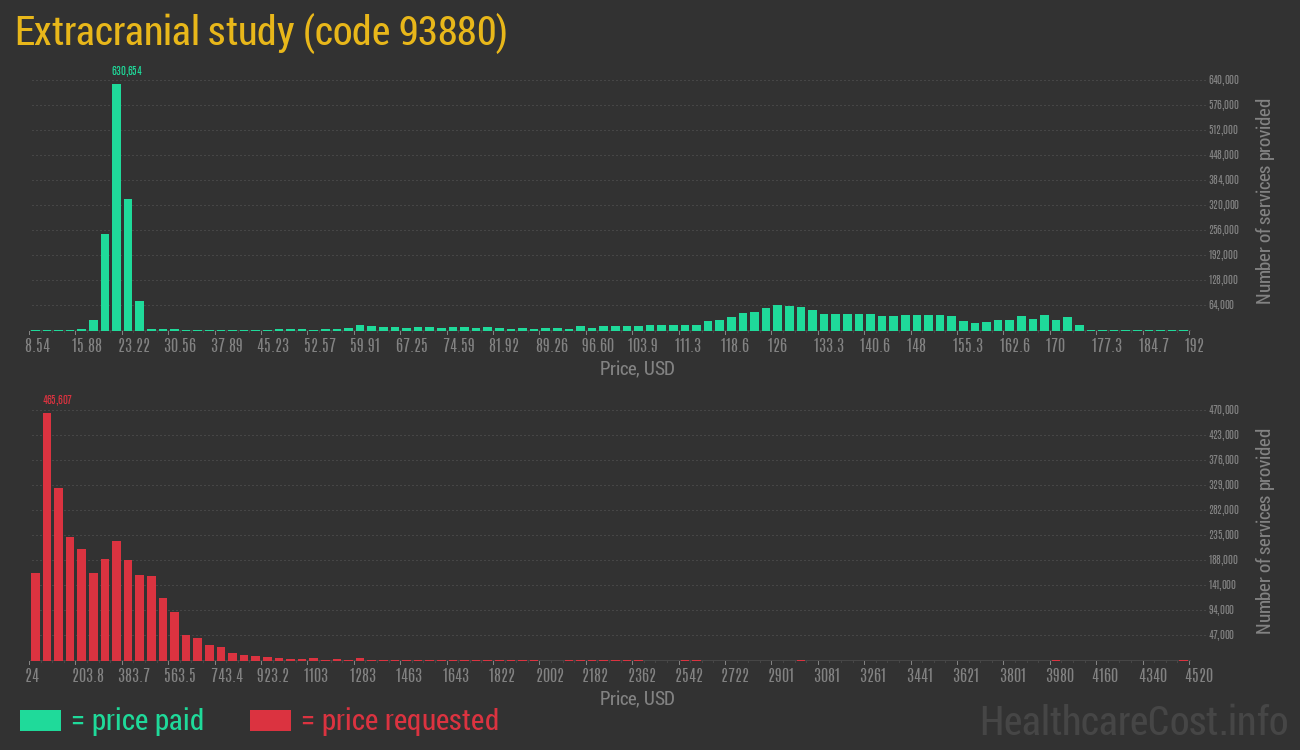
Task: Select the tallest green bar in top chart
Action: click(116, 207)
